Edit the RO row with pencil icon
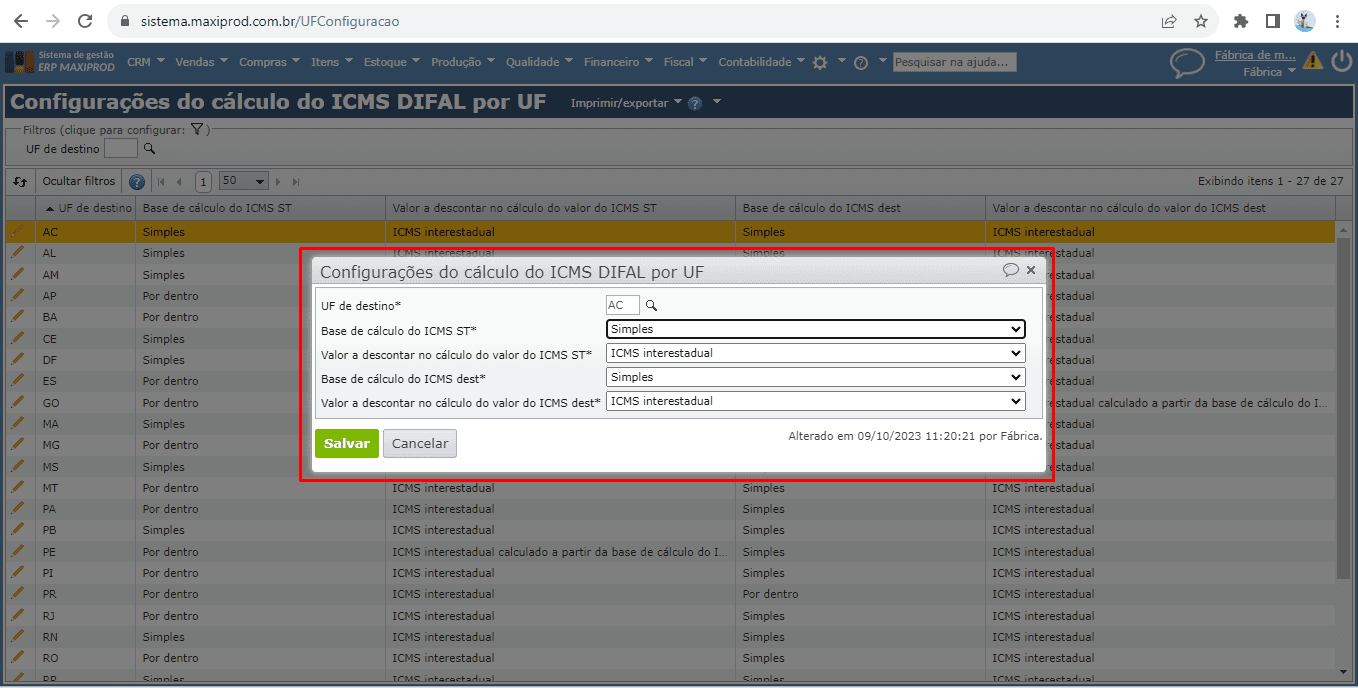 click(x=17, y=658)
